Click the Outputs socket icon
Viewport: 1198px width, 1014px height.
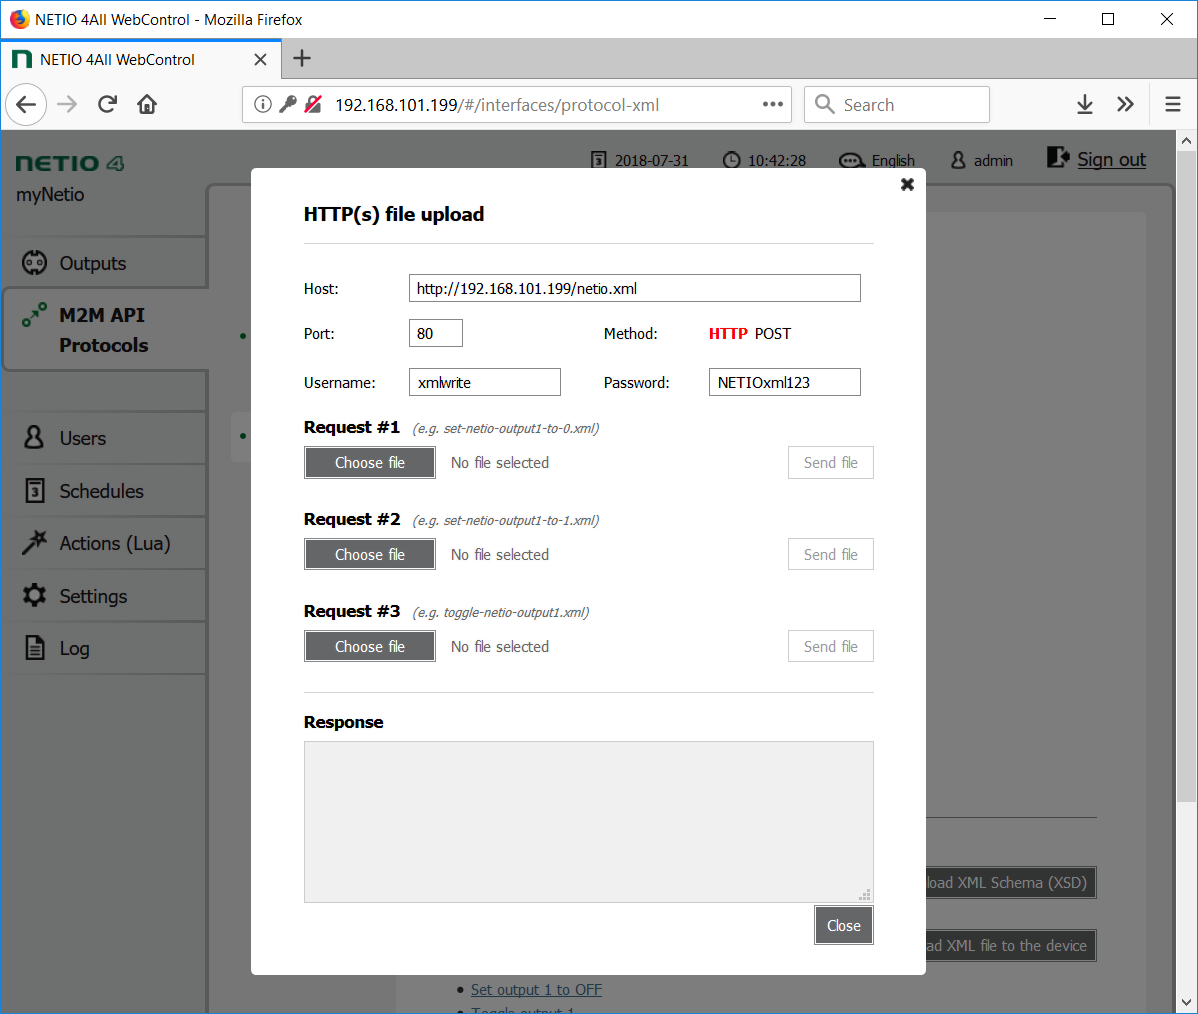coord(34,262)
